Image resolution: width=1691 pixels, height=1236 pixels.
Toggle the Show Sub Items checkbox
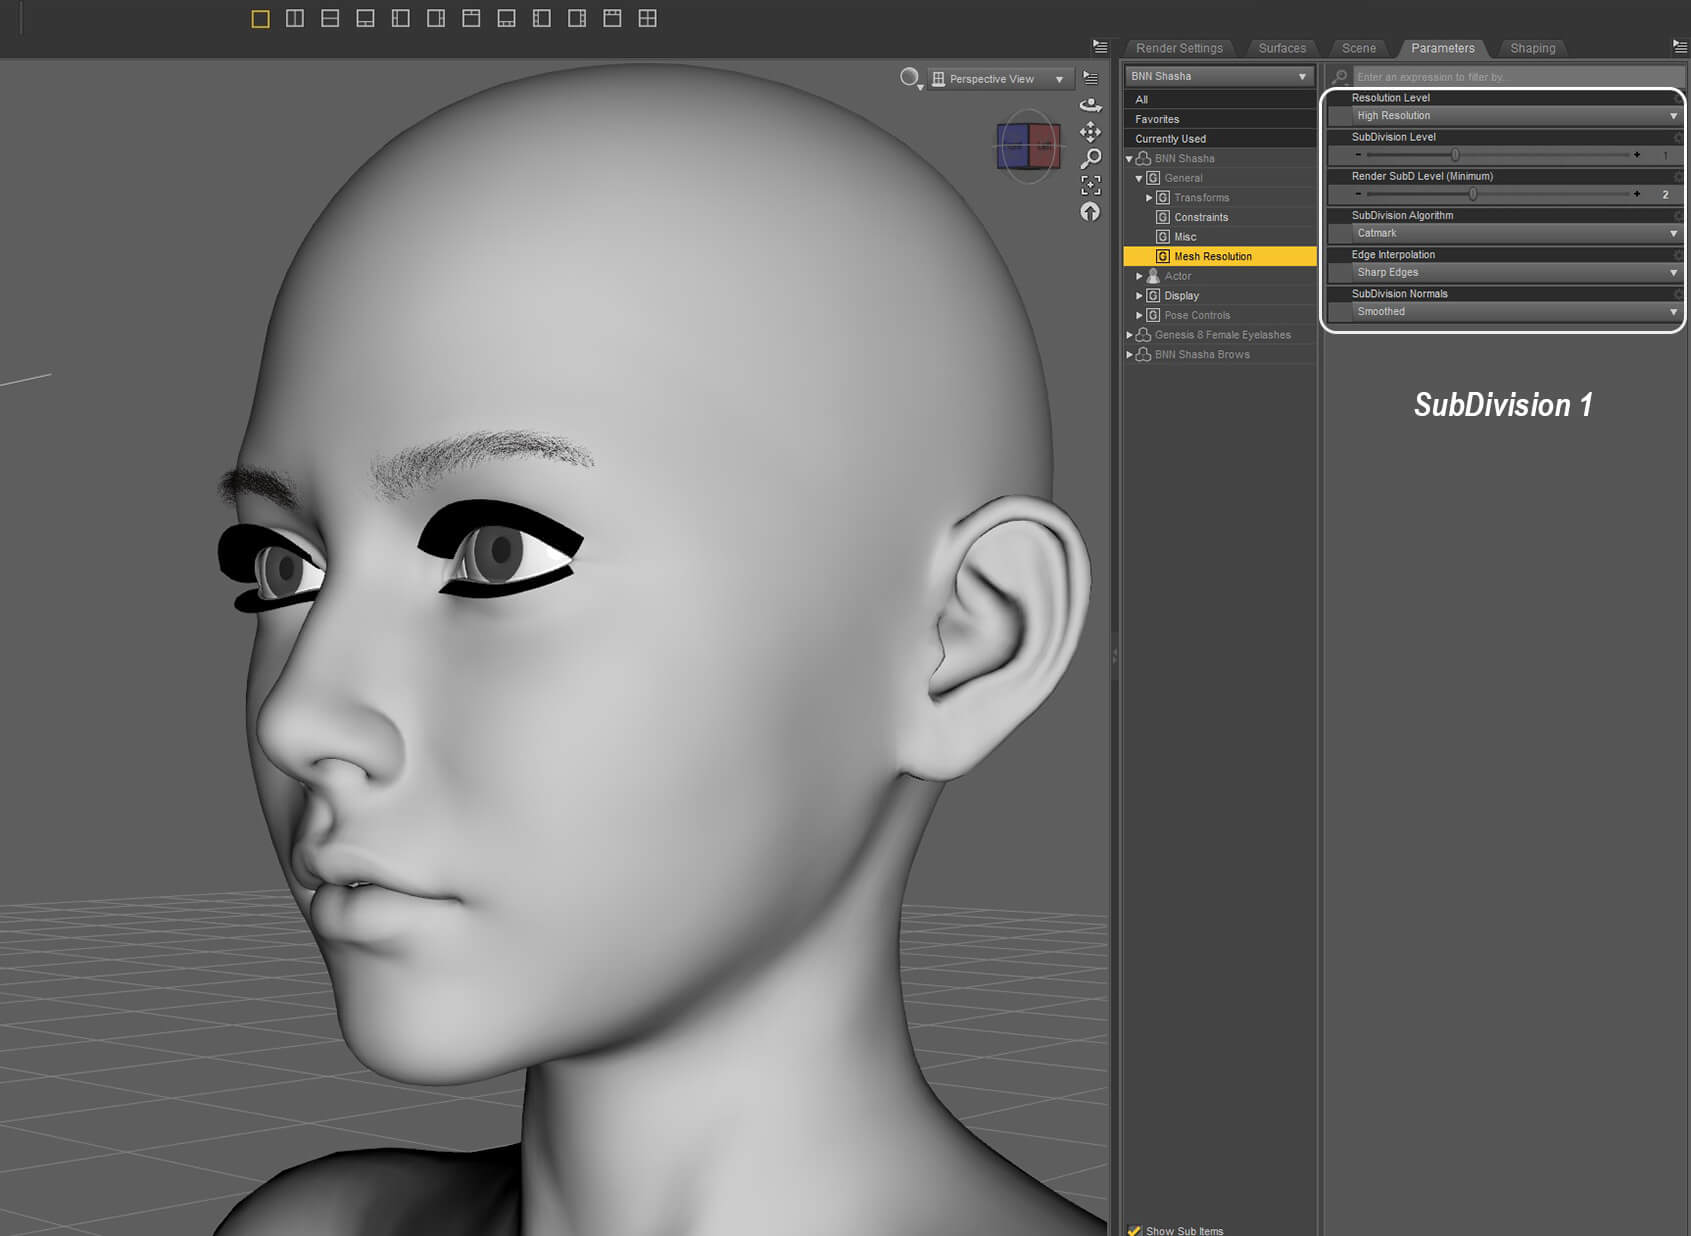click(x=1134, y=1230)
